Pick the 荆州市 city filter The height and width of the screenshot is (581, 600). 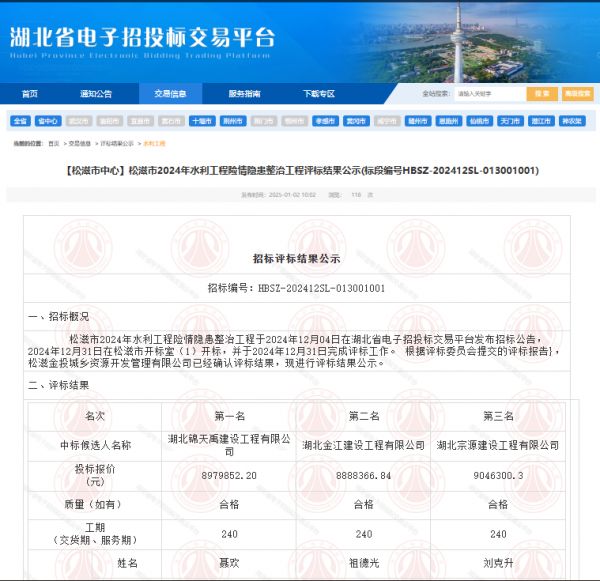(233, 120)
